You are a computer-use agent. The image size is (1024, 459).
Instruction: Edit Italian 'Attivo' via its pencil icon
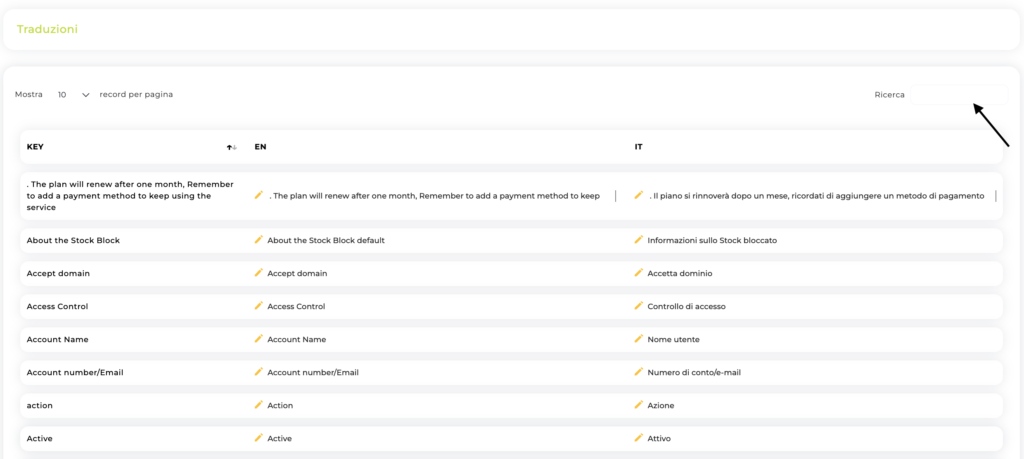639,438
